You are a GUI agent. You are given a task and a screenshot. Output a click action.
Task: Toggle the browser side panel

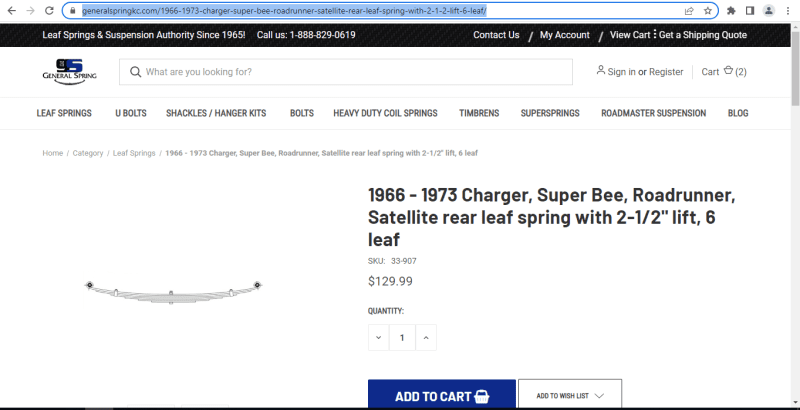749,10
